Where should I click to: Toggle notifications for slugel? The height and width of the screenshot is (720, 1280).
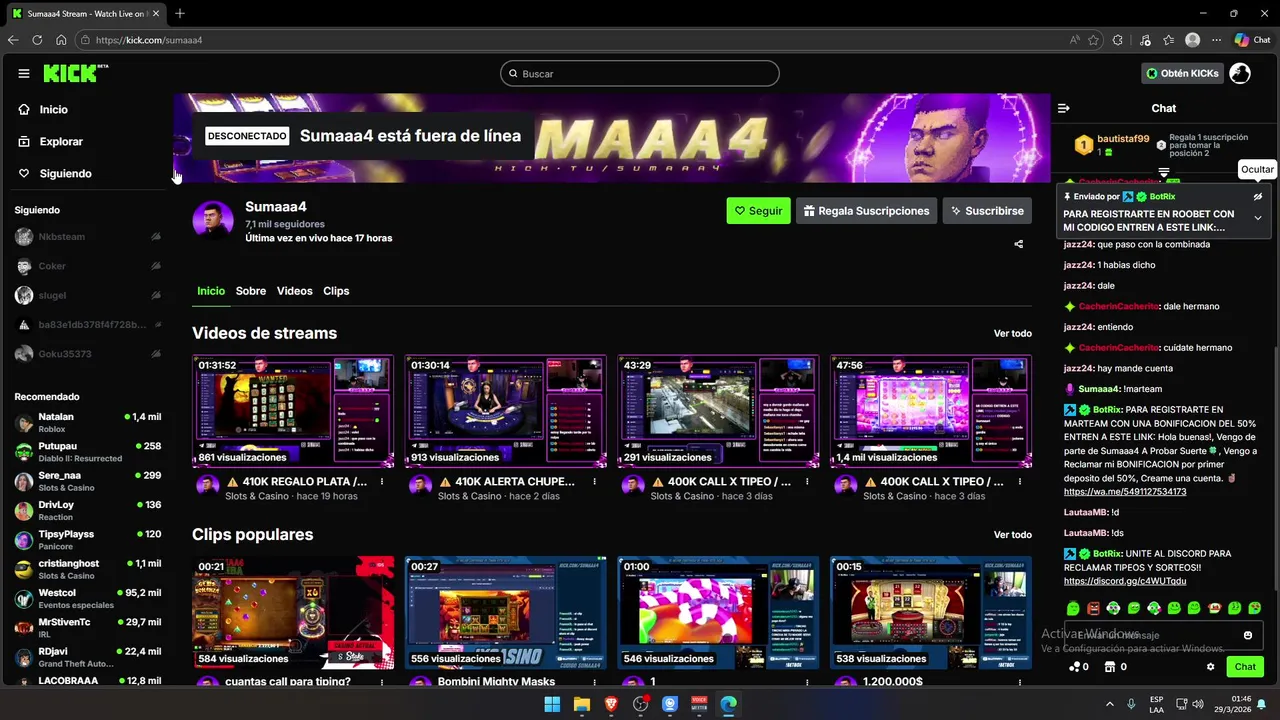[x=156, y=295]
